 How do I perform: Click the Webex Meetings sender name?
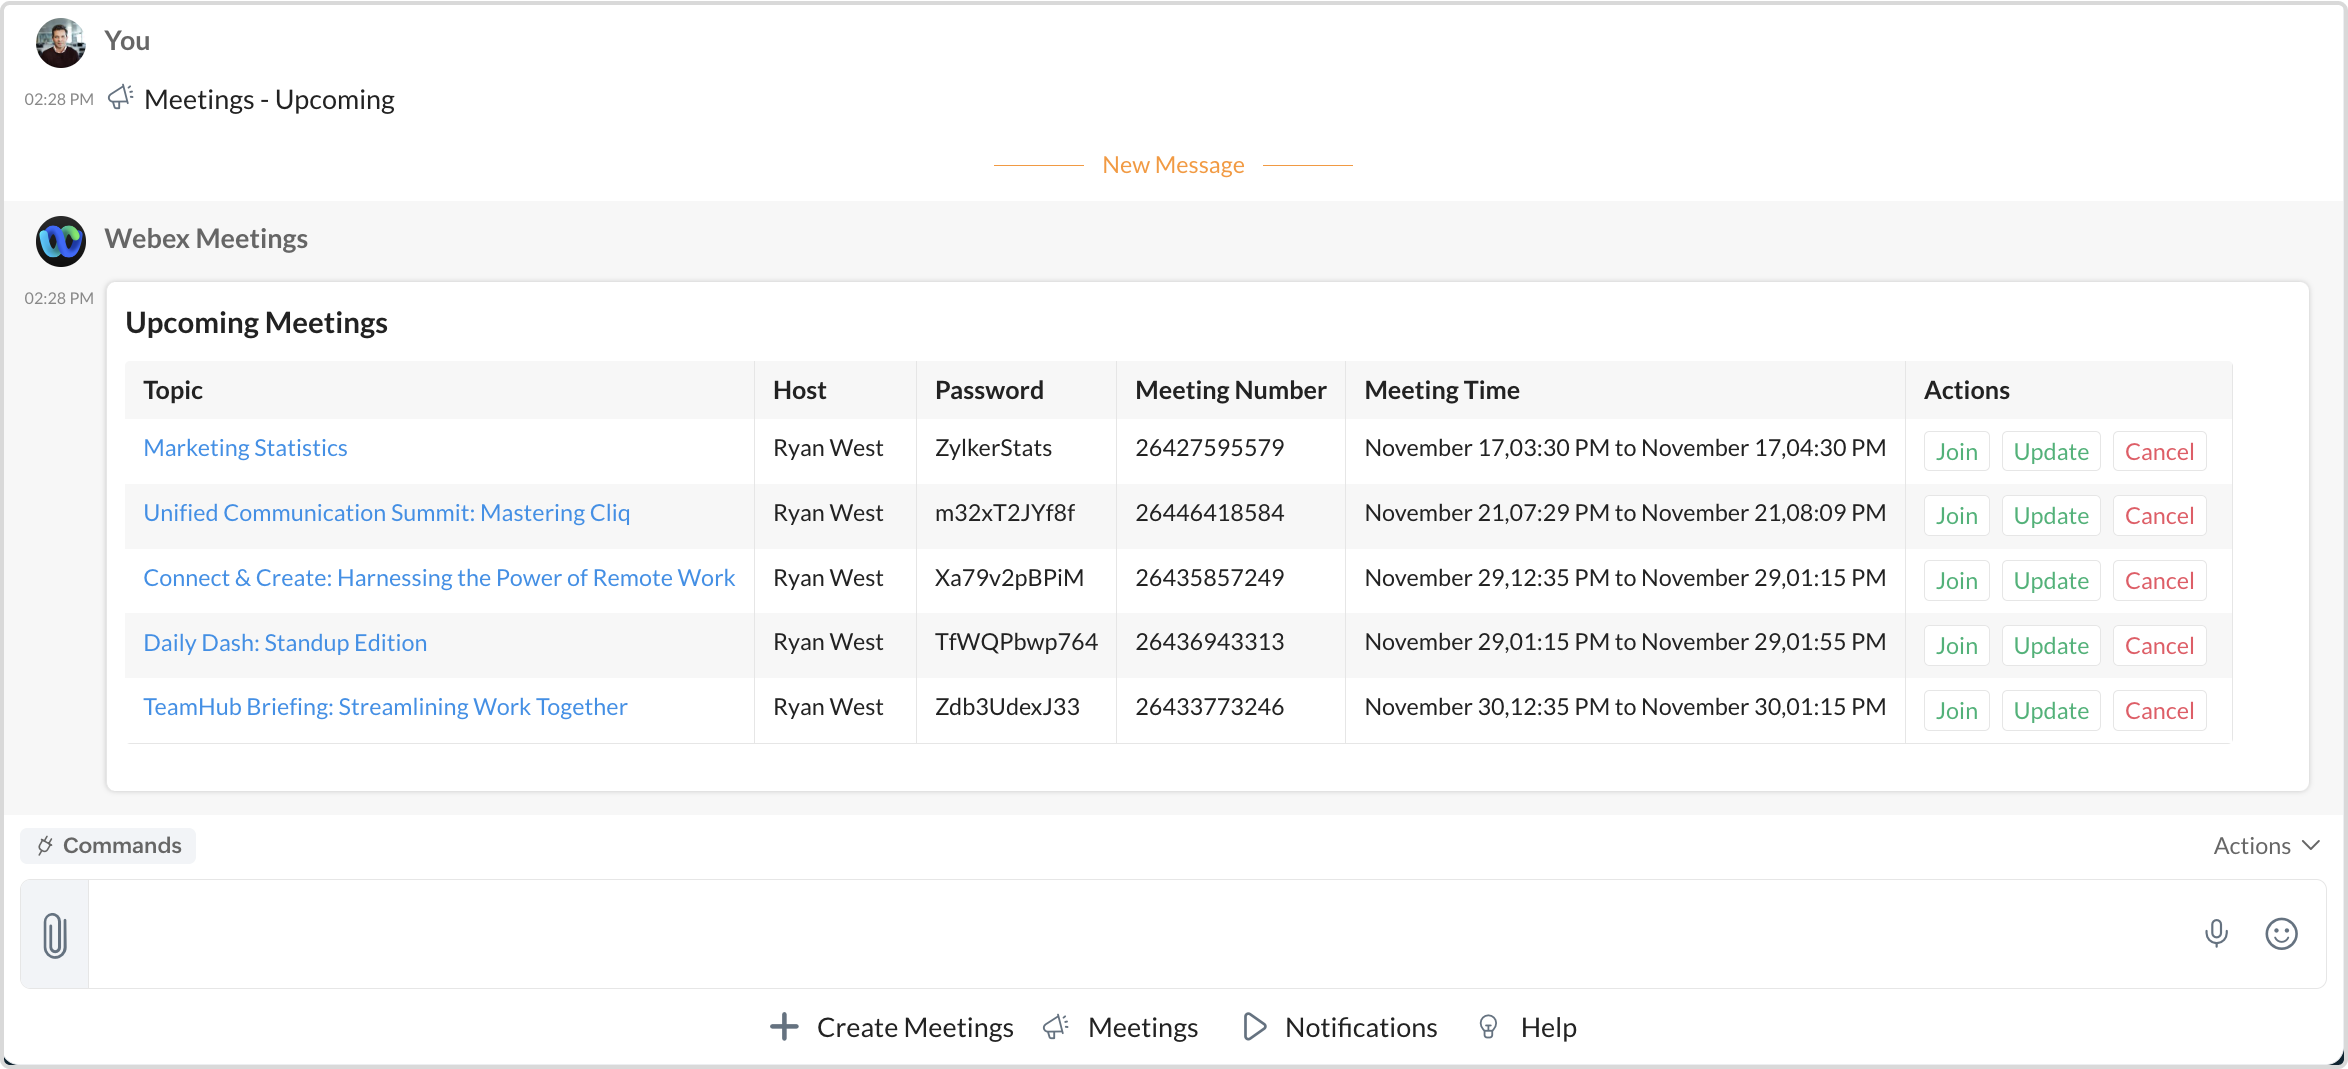(x=206, y=238)
